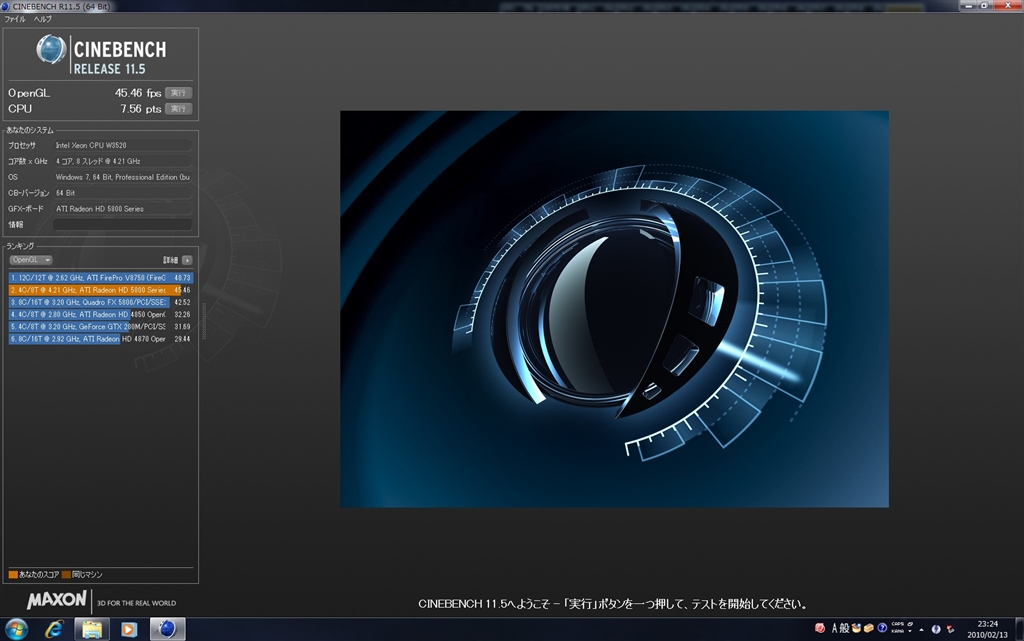Click the small IME language bar options arrow
Image resolution: width=1024 pixels, height=641 pixels.
910,632
